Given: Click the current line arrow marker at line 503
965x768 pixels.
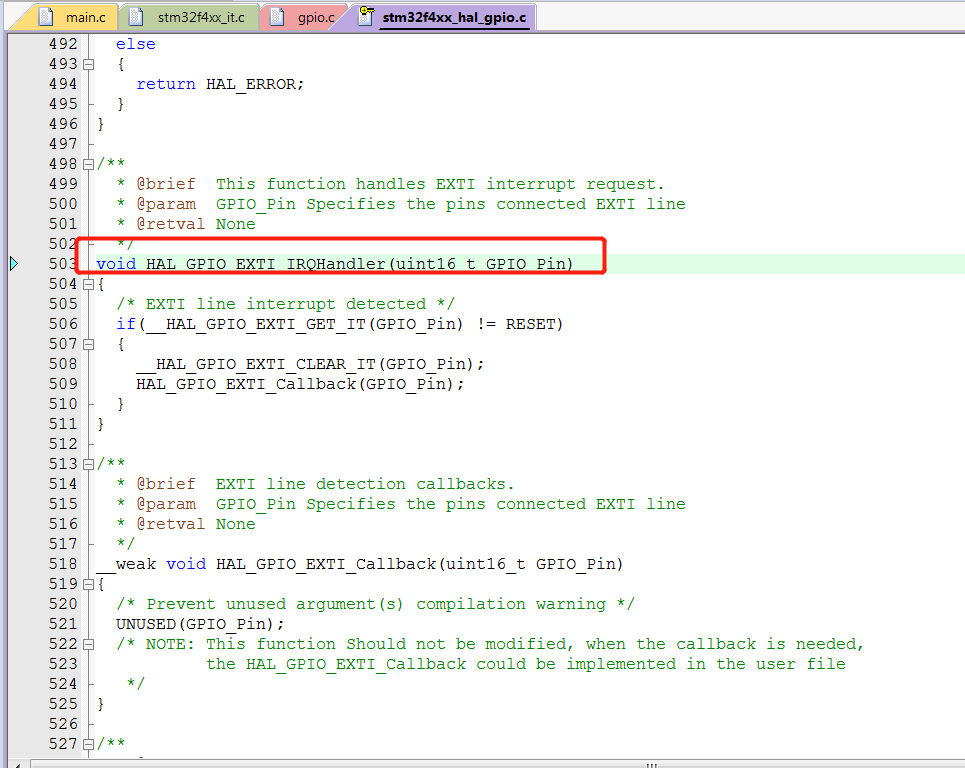Looking at the screenshot, I should click(x=14, y=264).
